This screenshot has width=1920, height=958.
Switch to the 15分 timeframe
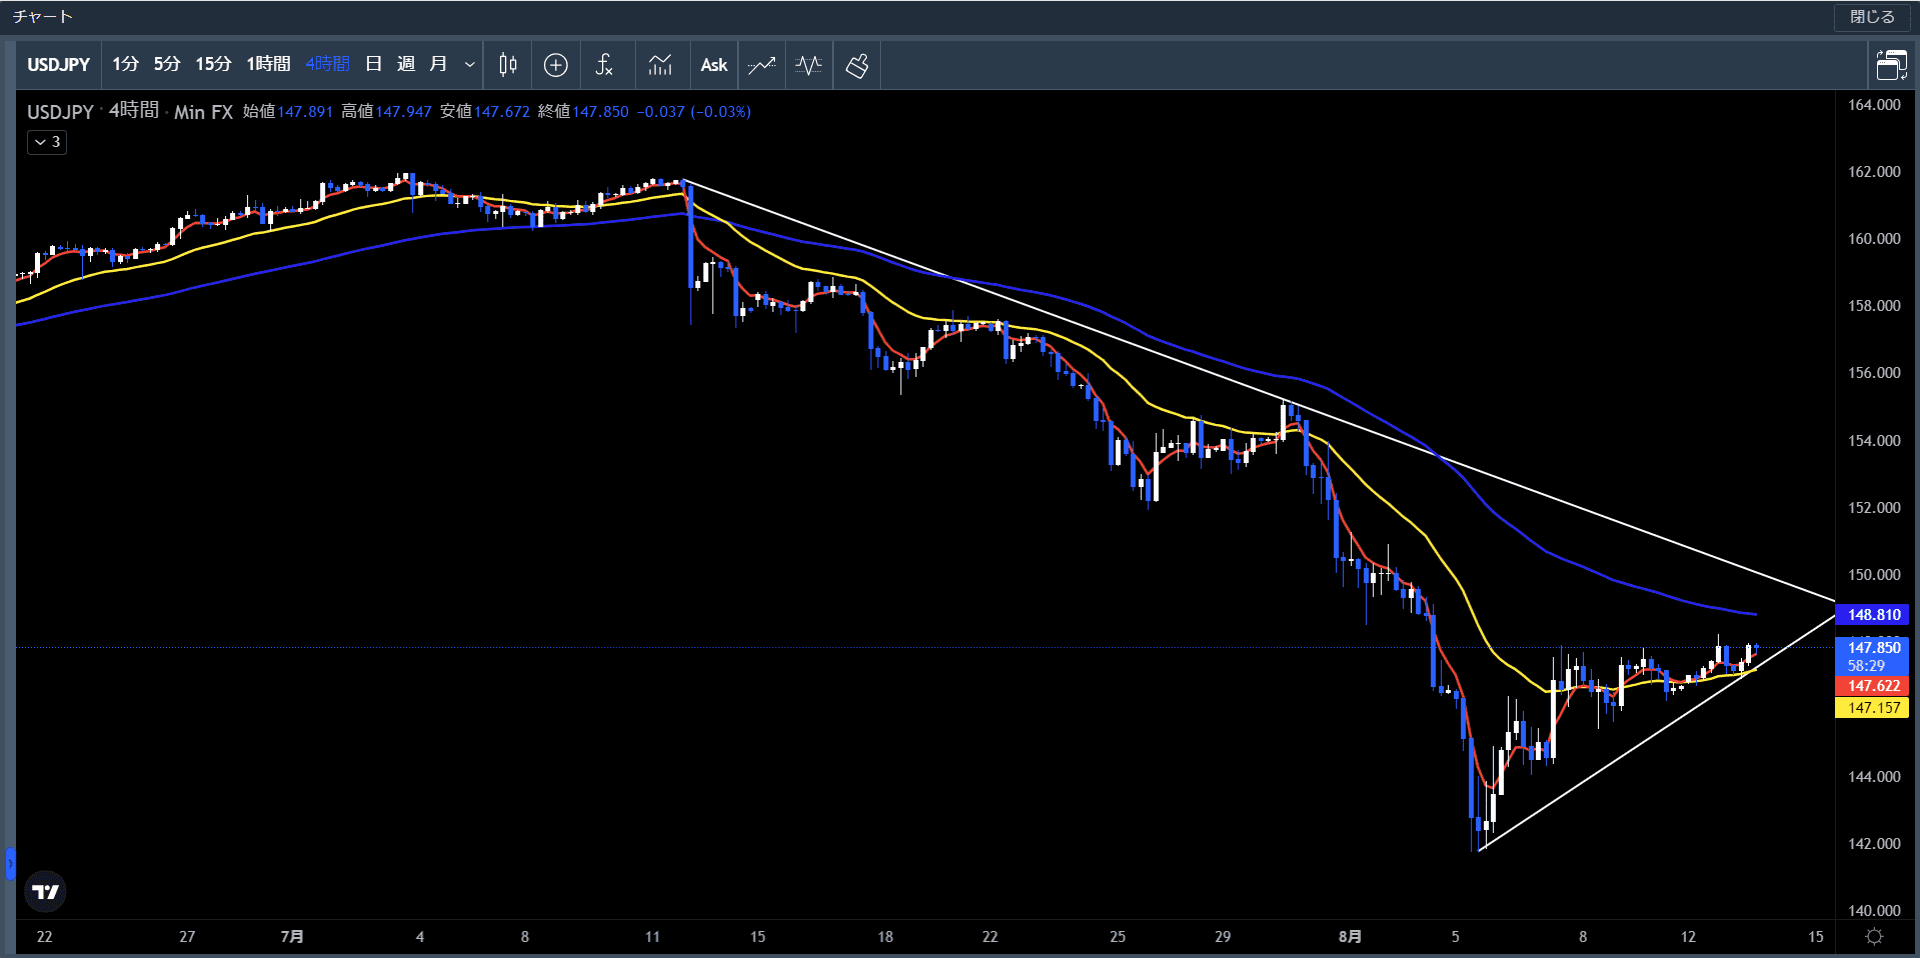213,65
